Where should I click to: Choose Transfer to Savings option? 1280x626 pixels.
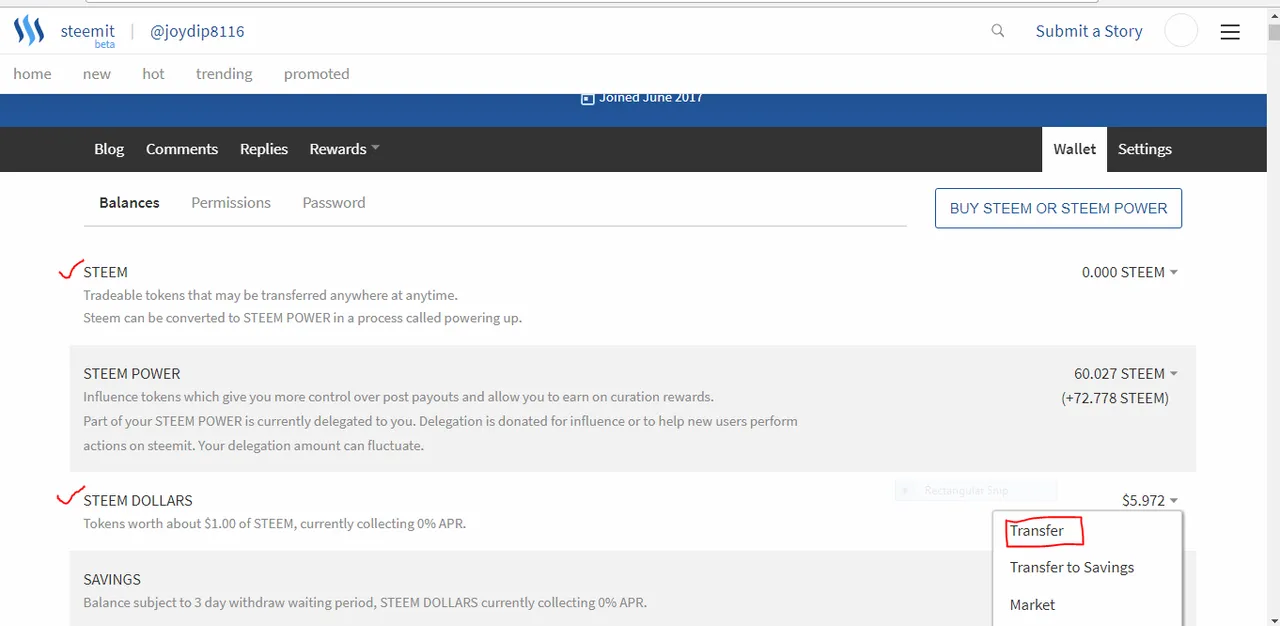[x=1072, y=567]
